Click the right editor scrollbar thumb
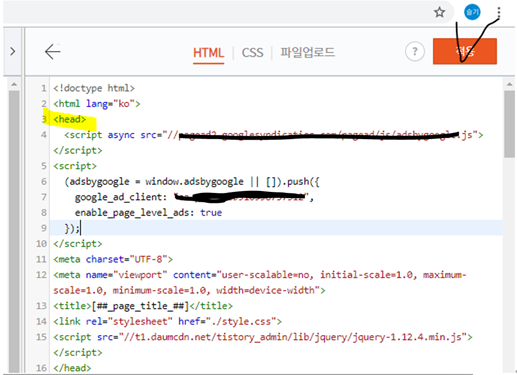Image resolution: width=517 pixels, height=375 pixels. coord(509,124)
